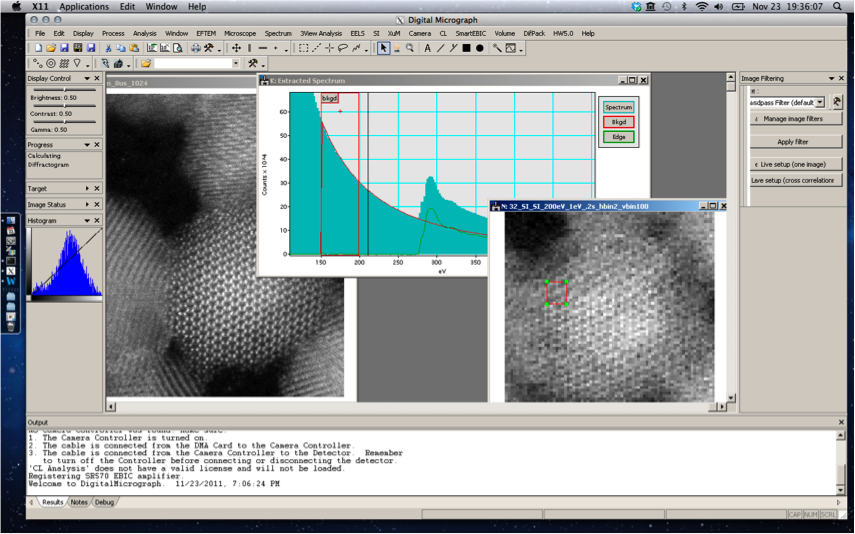Select the line ROI tool
Viewport: 855px width, 534px height.
pos(316,49)
